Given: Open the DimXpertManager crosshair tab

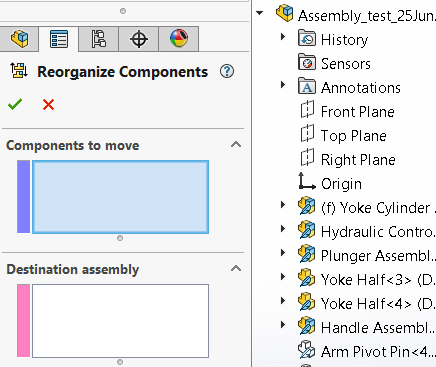Looking at the screenshot, I should pyautogui.click(x=139, y=39).
